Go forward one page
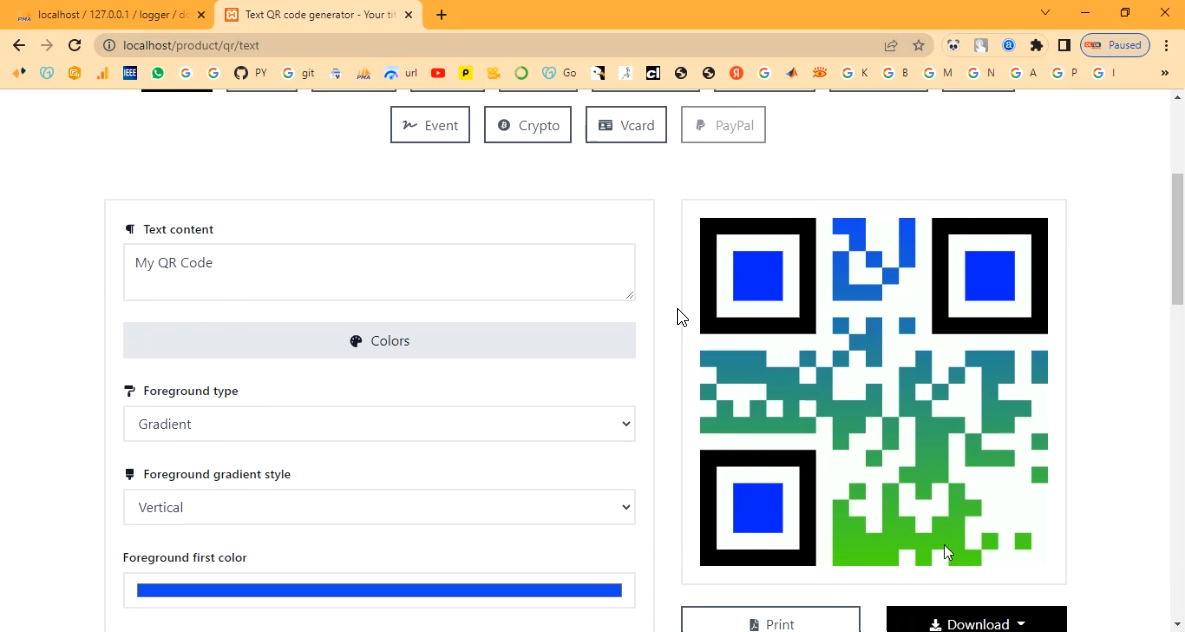The image size is (1185, 632). pyautogui.click(x=47, y=45)
